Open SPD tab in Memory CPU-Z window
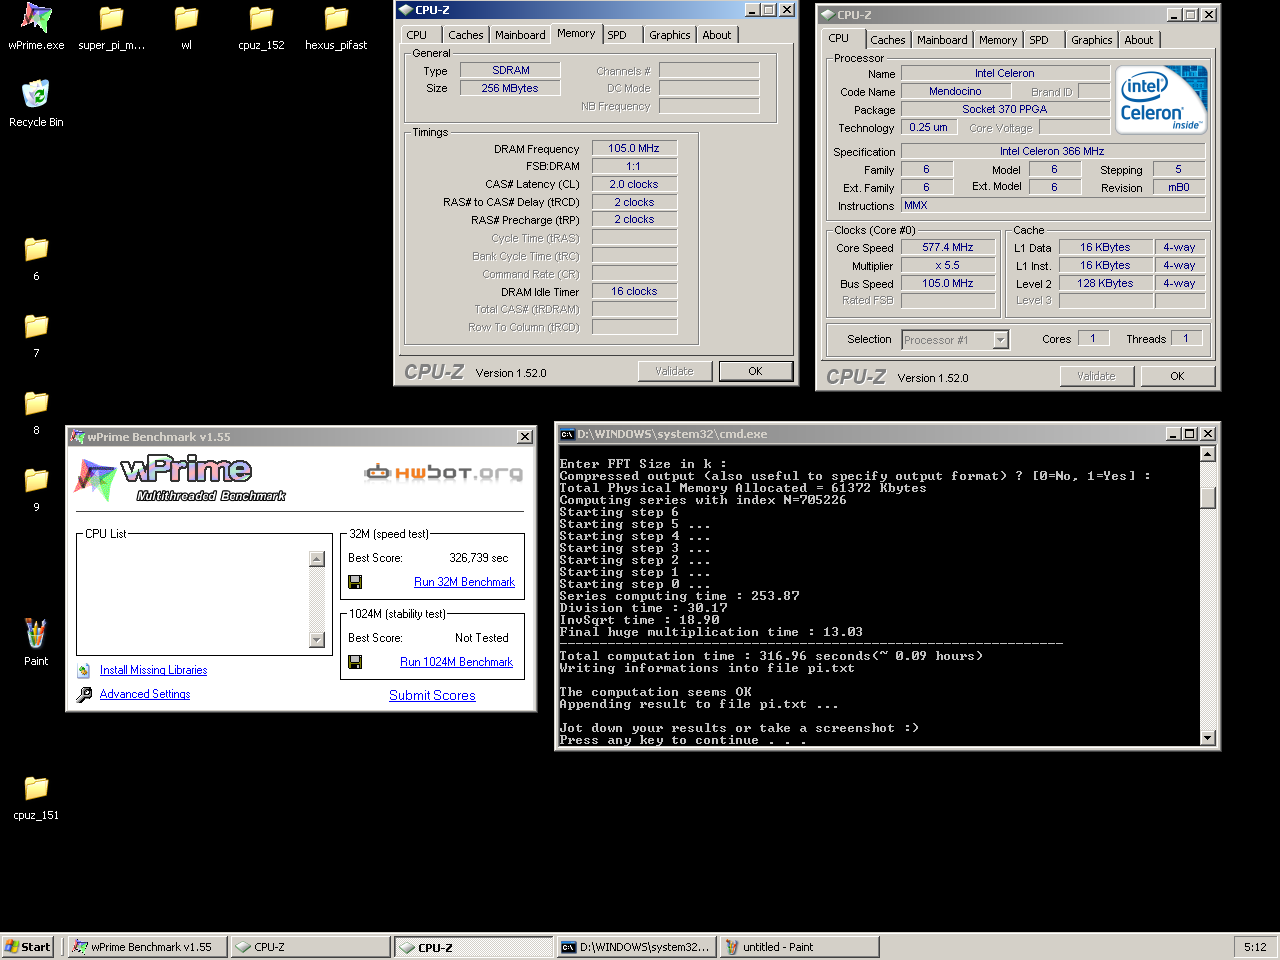This screenshot has width=1280, height=960. (x=617, y=35)
